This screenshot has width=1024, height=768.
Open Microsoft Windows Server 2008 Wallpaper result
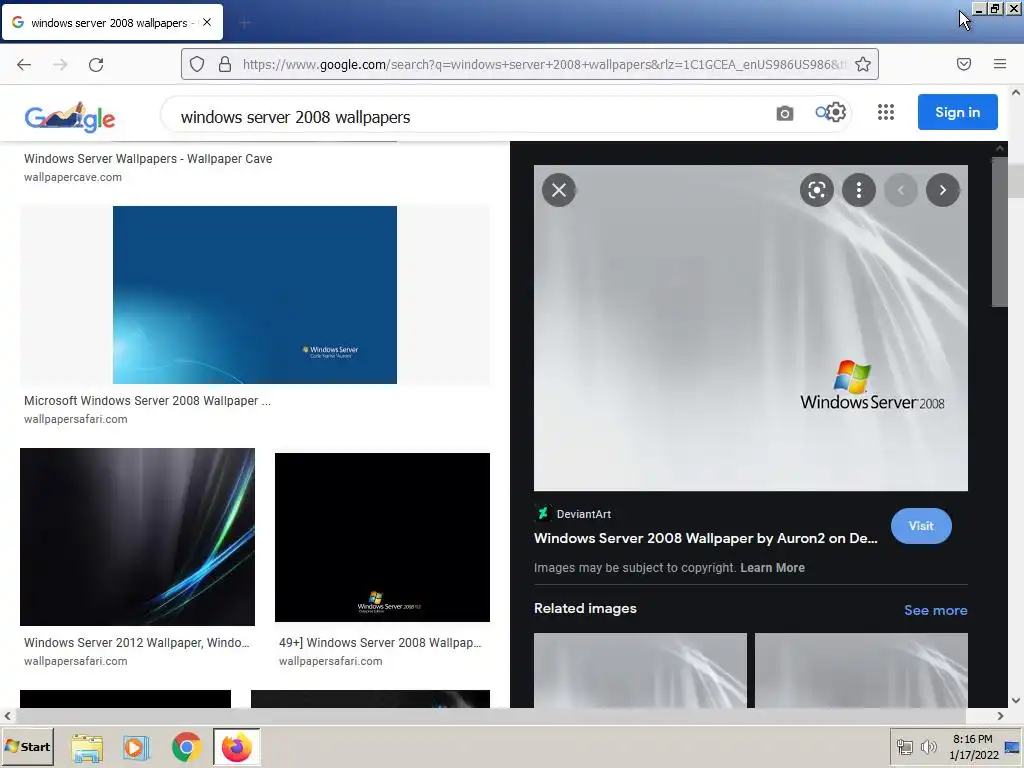click(x=147, y=400)
